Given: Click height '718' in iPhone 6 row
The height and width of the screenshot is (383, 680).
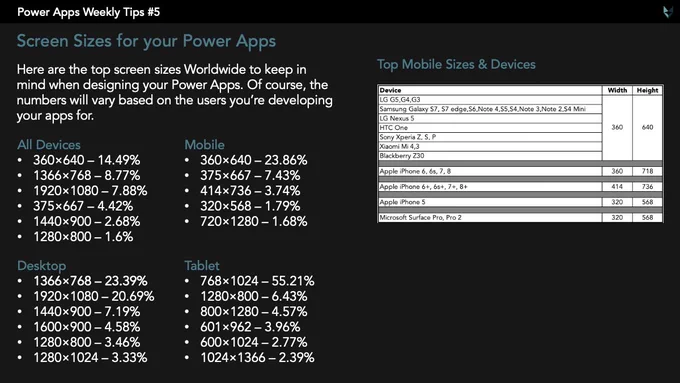Looking at the screenshot, I should coord(647,171).
